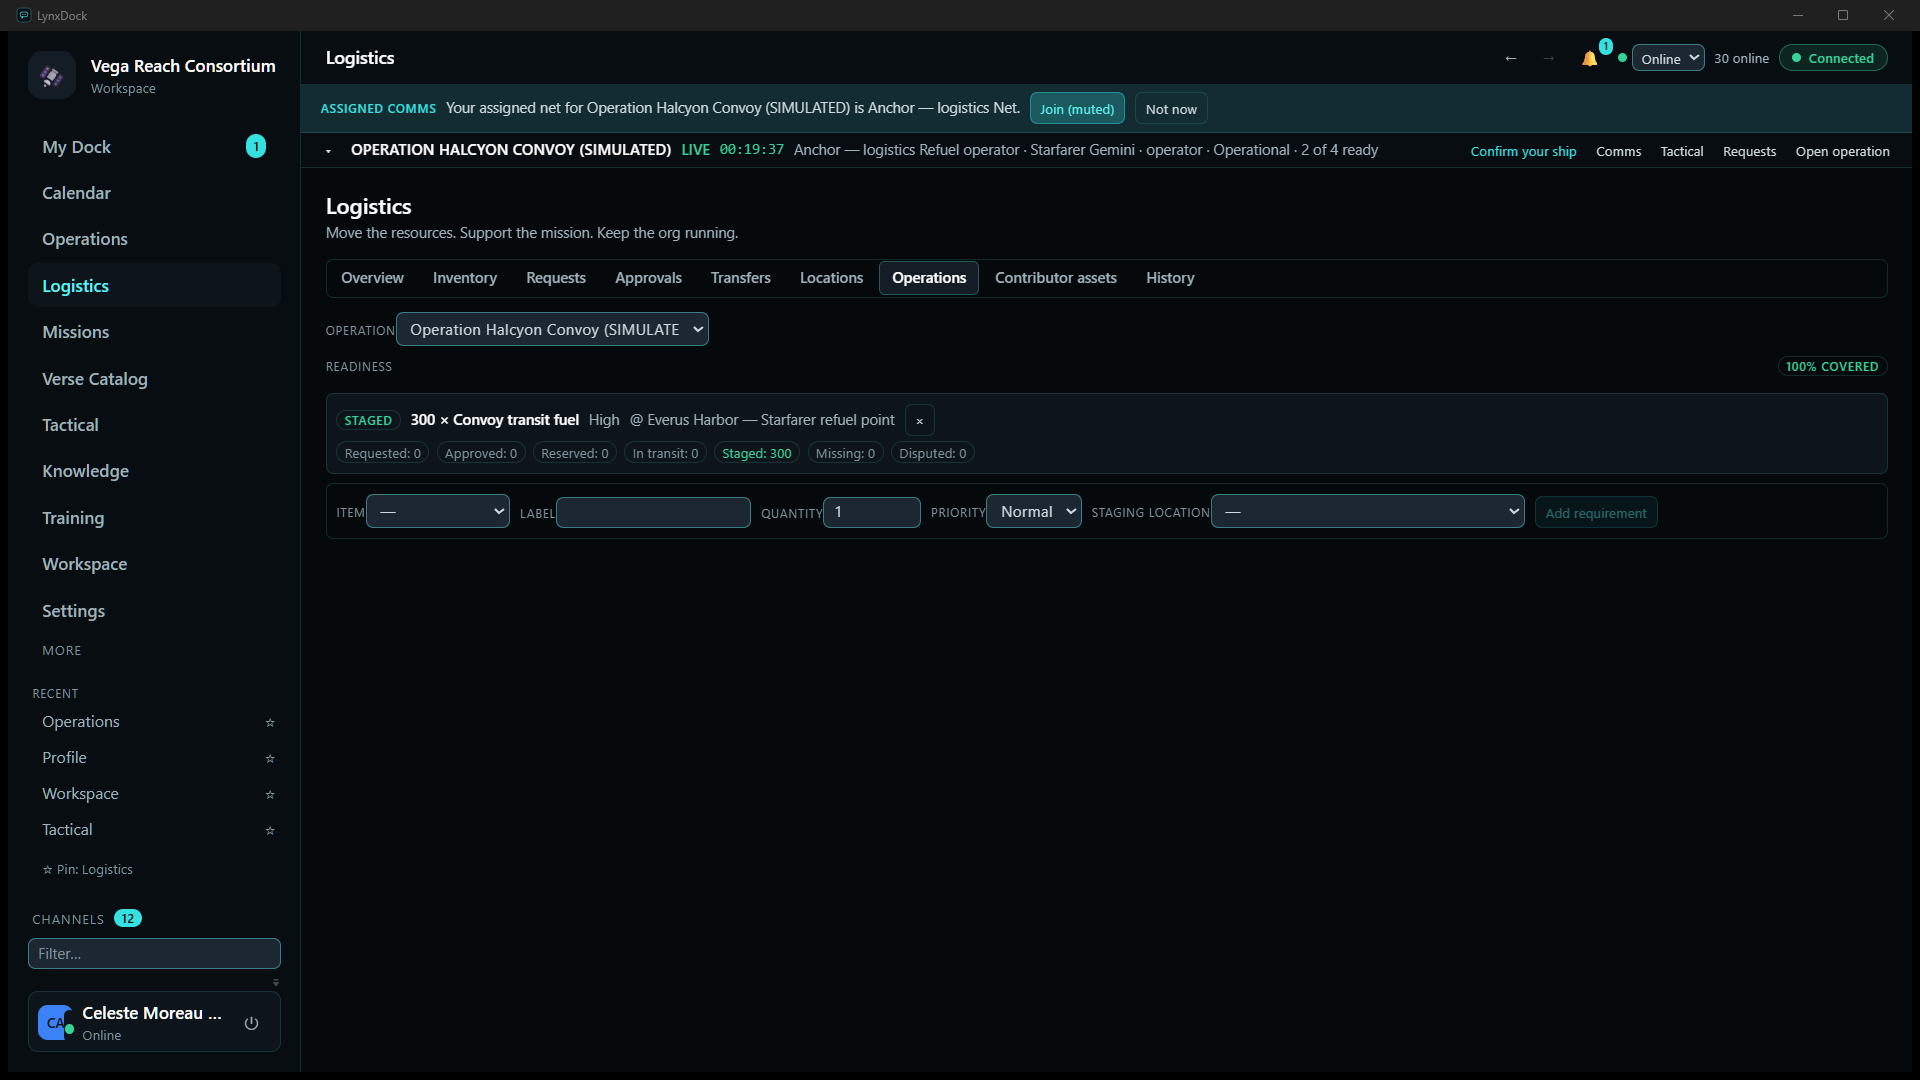
Task: Click Celeste Moreau's avatar
Action: (55, 1022)
